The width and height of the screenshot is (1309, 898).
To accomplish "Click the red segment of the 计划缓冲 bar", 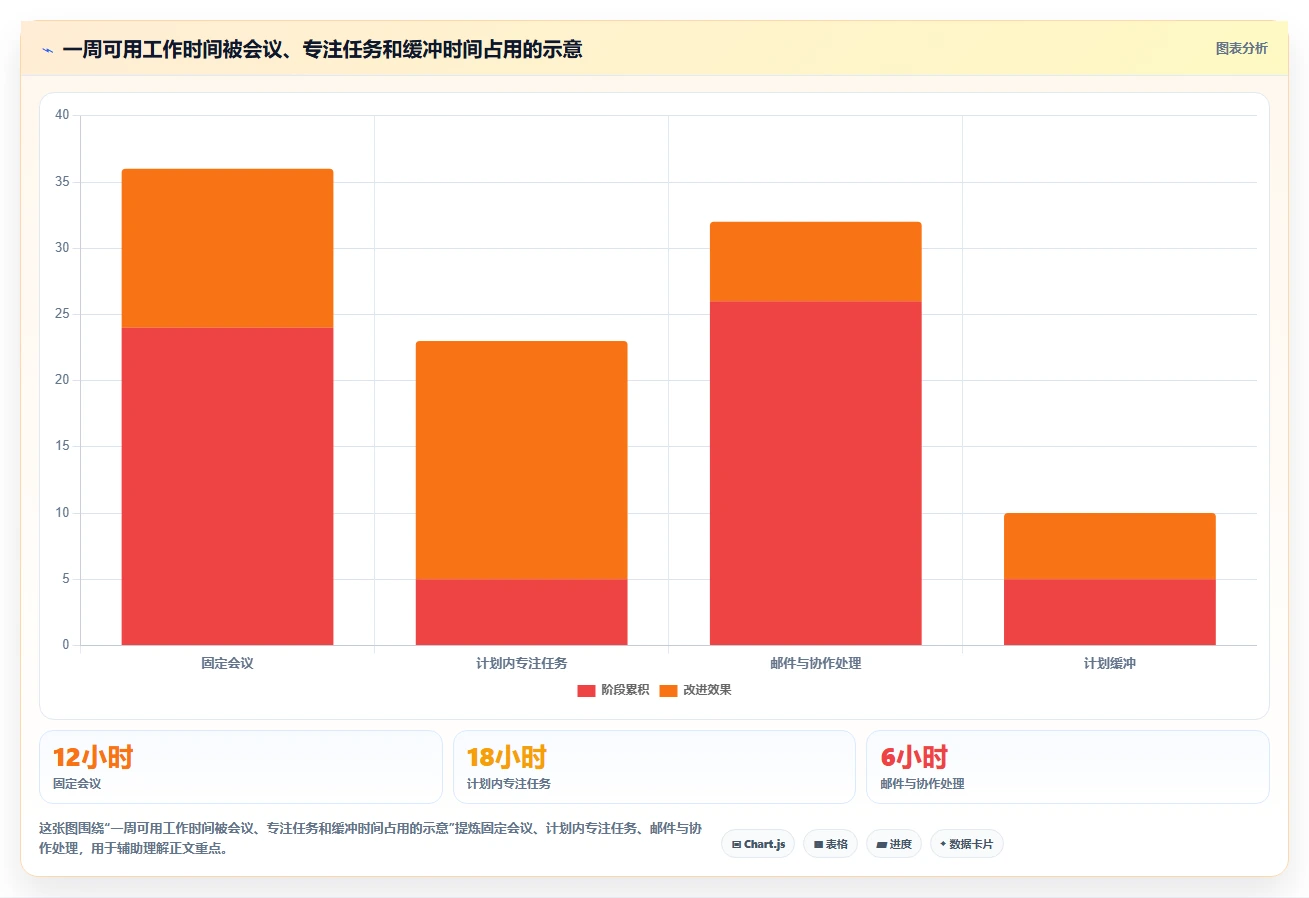I will 1109,612.
